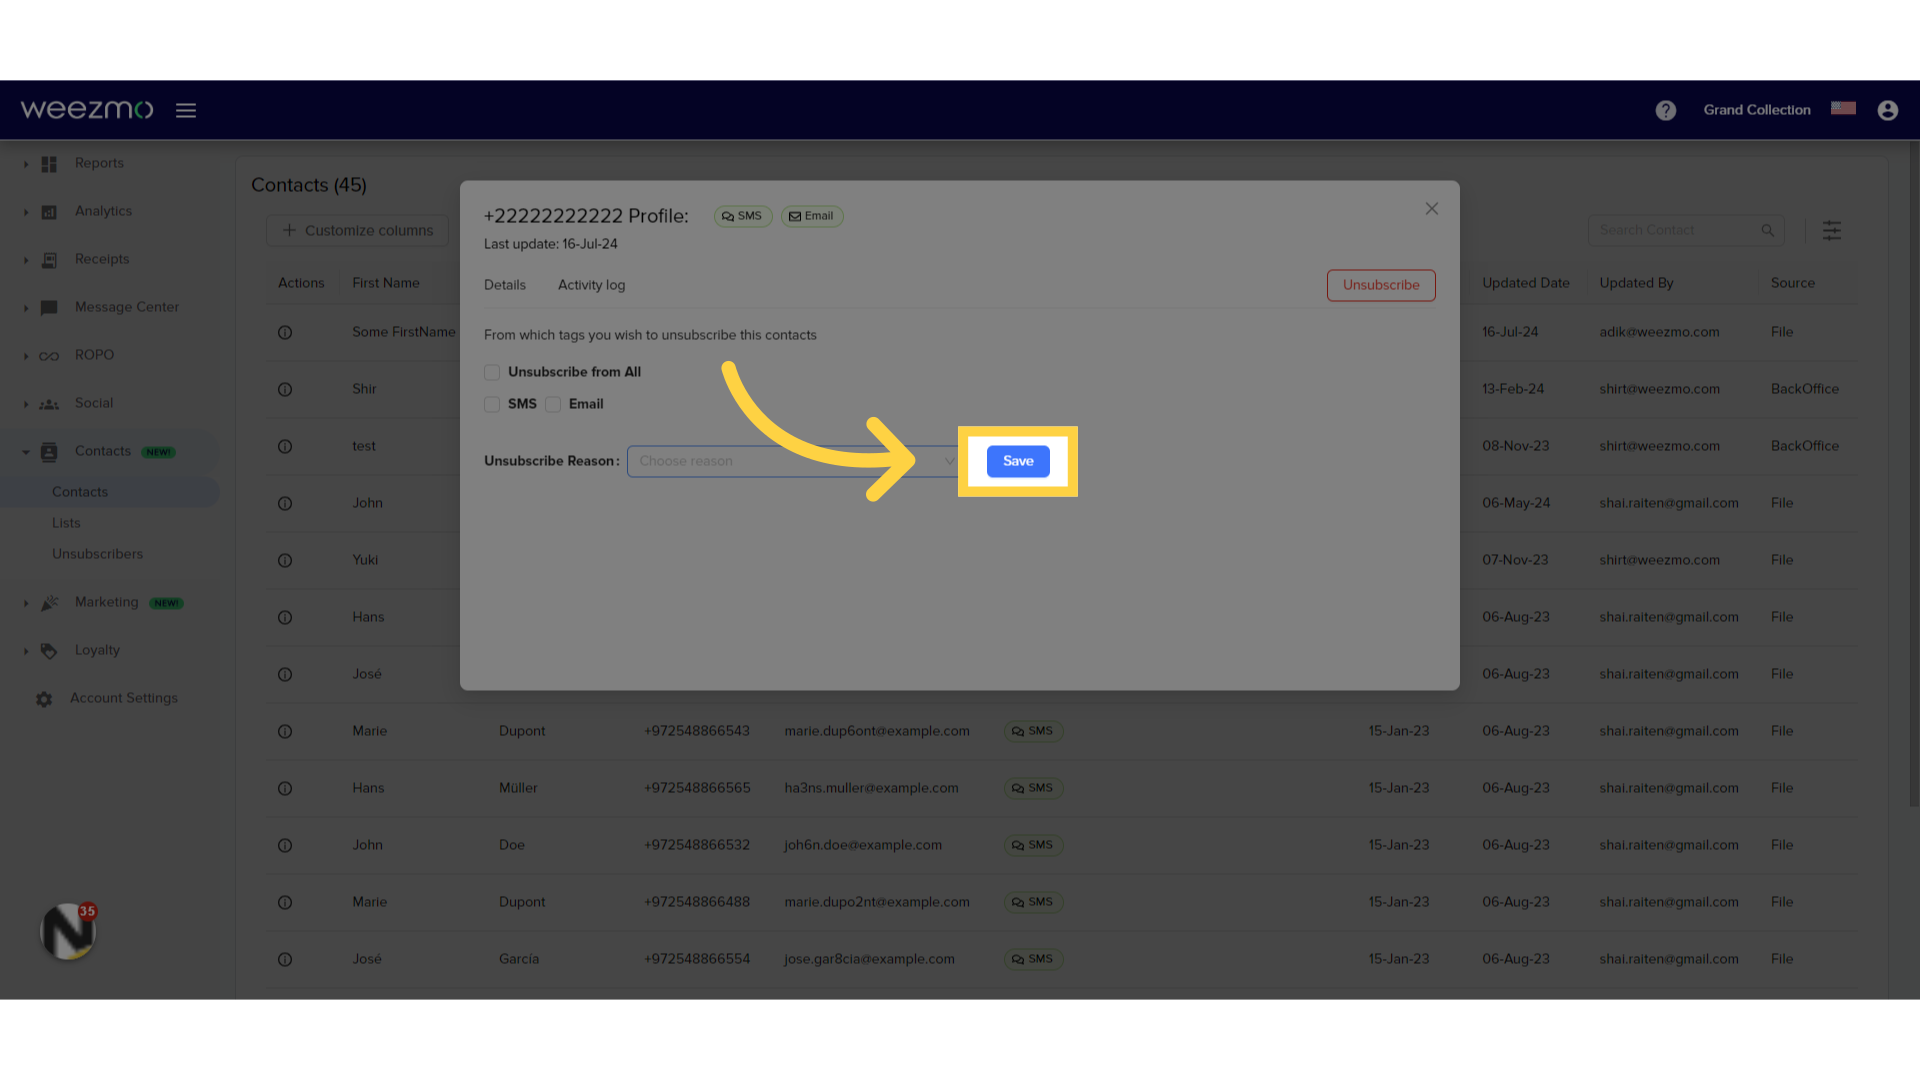Click the Unsubscribe button
The height and width of the screenshot is (1080, 1920).
[x=1381, y=285]
